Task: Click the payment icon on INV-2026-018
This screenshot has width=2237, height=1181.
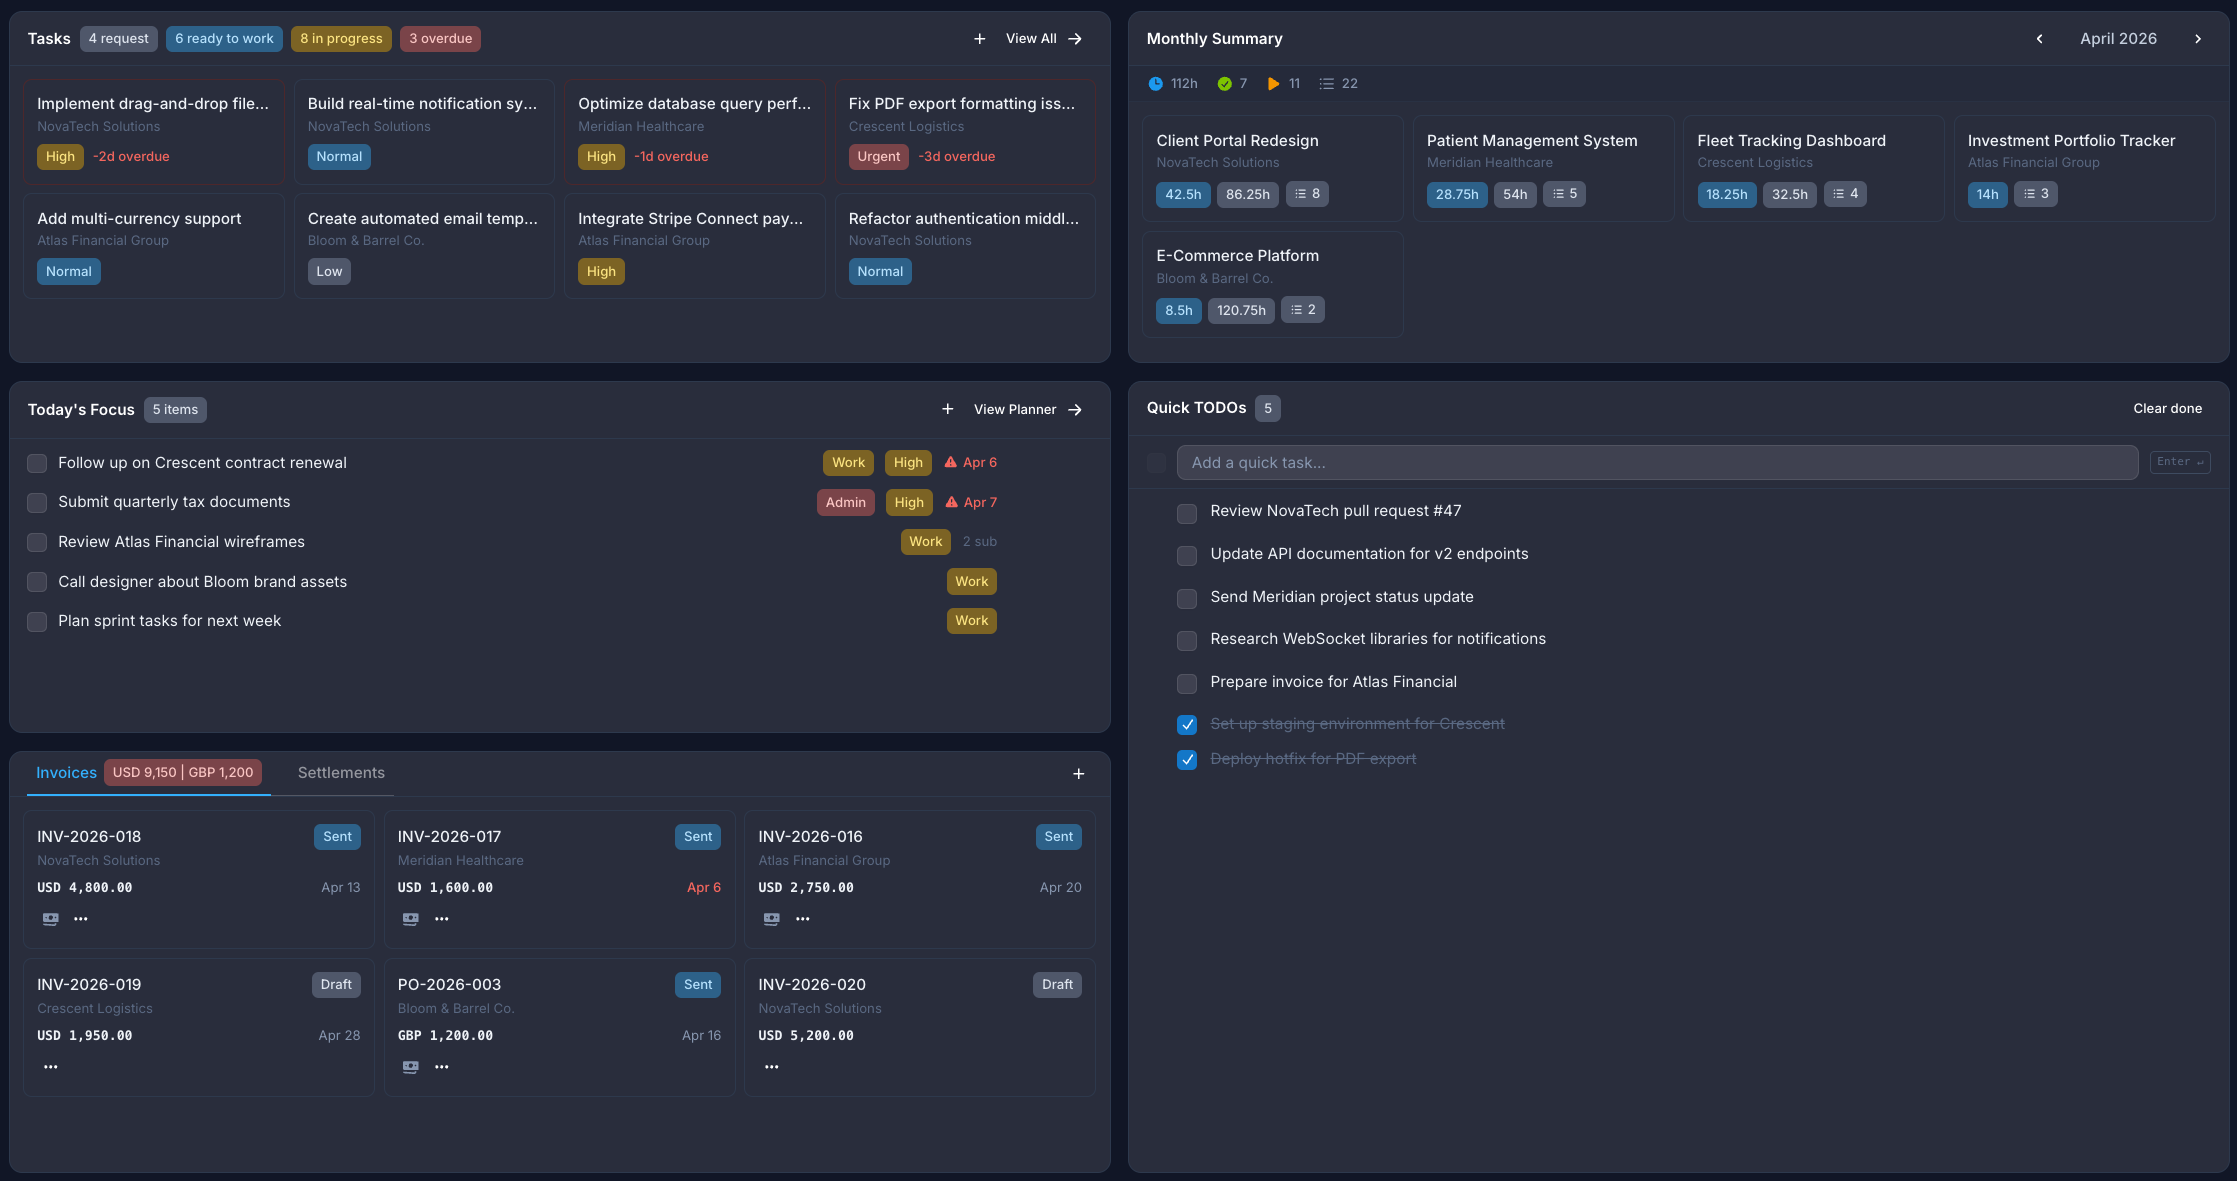Action: click(50, 919)
